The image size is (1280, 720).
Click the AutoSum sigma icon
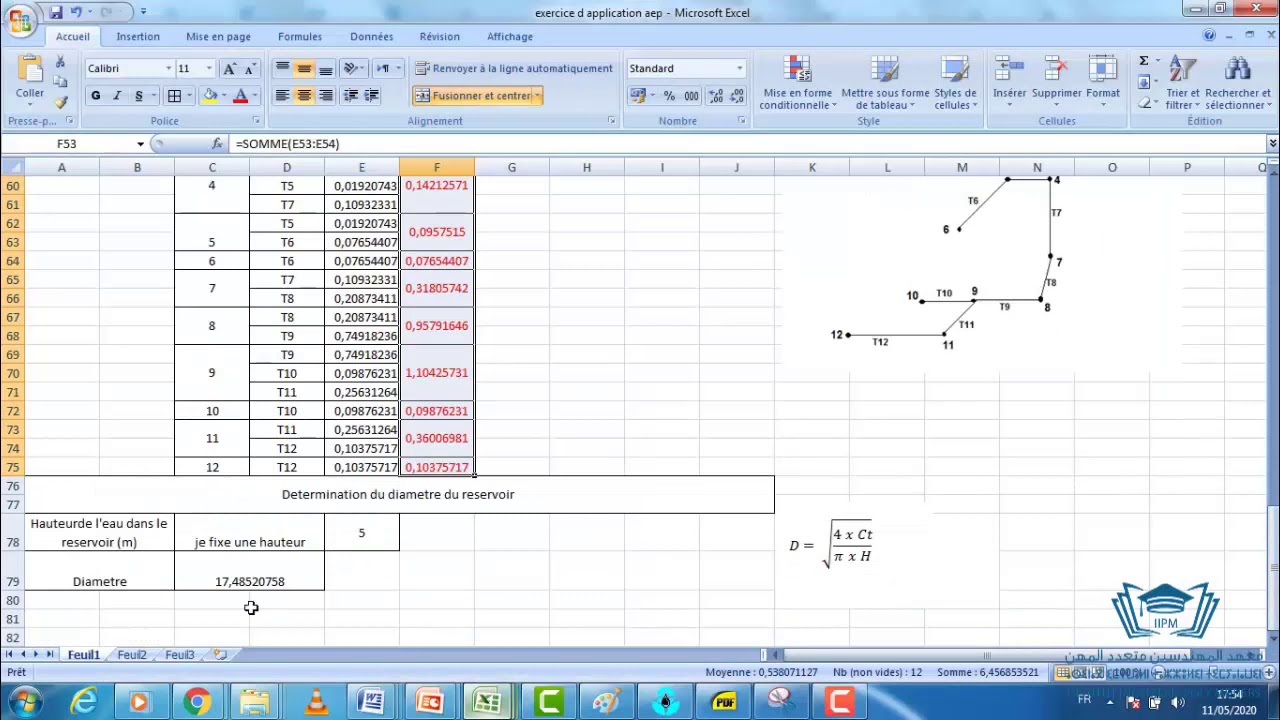[x=1144, y=61]
